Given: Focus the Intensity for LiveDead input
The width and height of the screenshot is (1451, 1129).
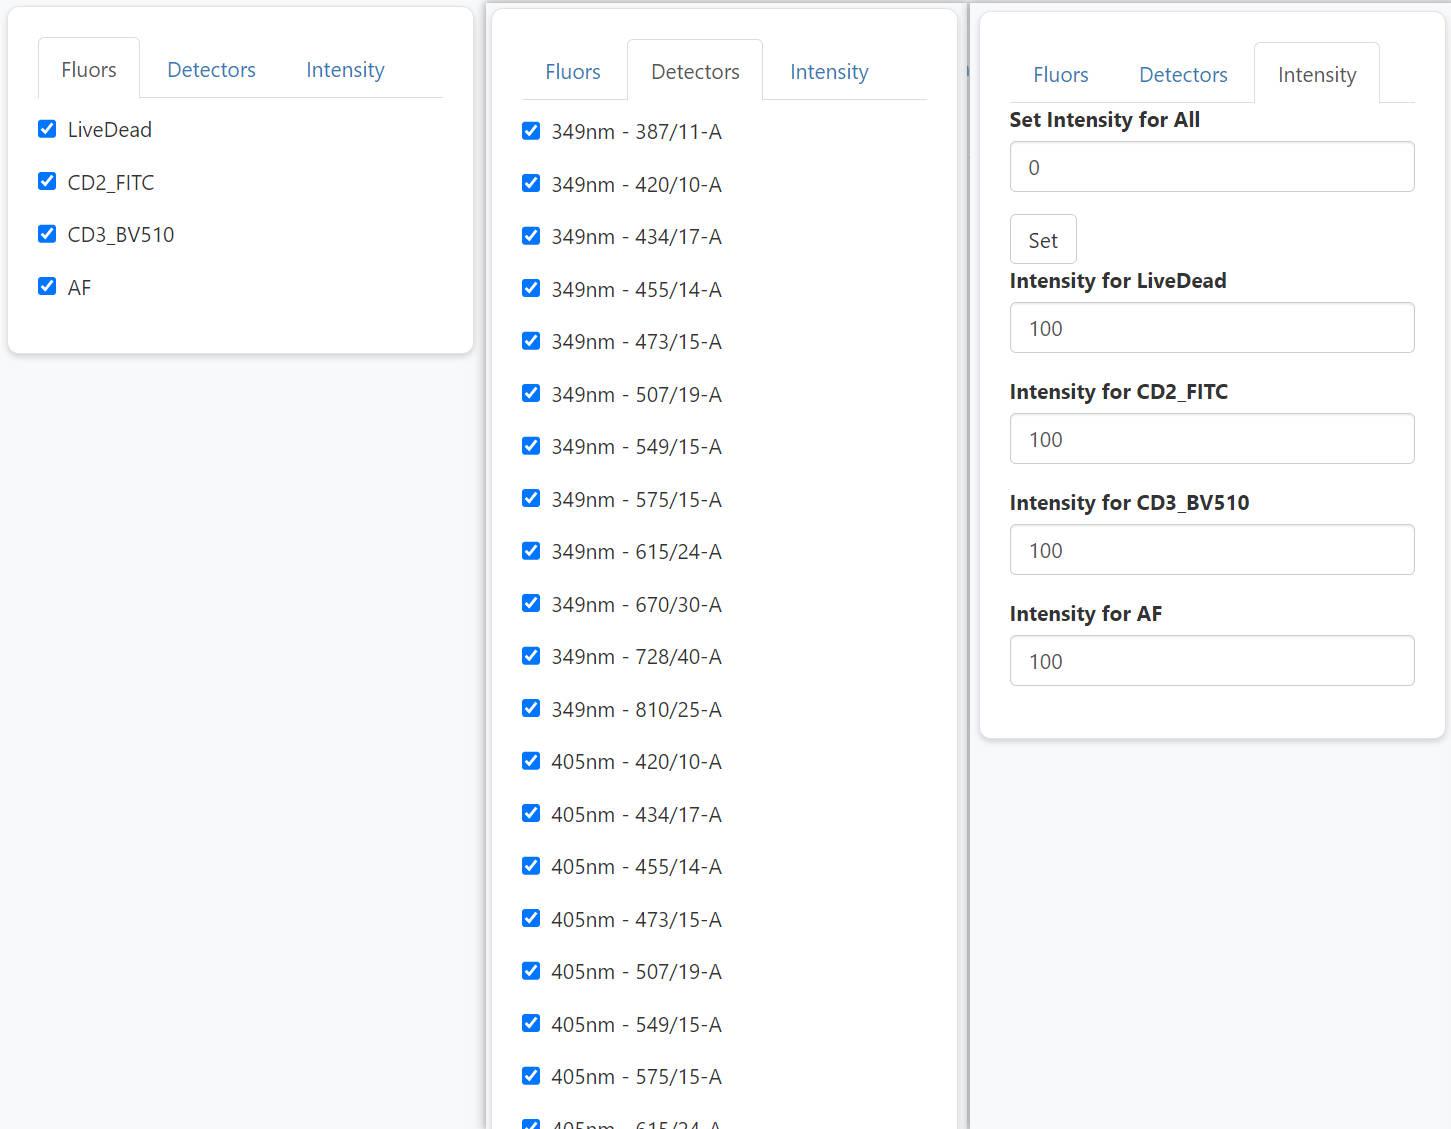Looking at the screenshot, I should point(1212,328).
